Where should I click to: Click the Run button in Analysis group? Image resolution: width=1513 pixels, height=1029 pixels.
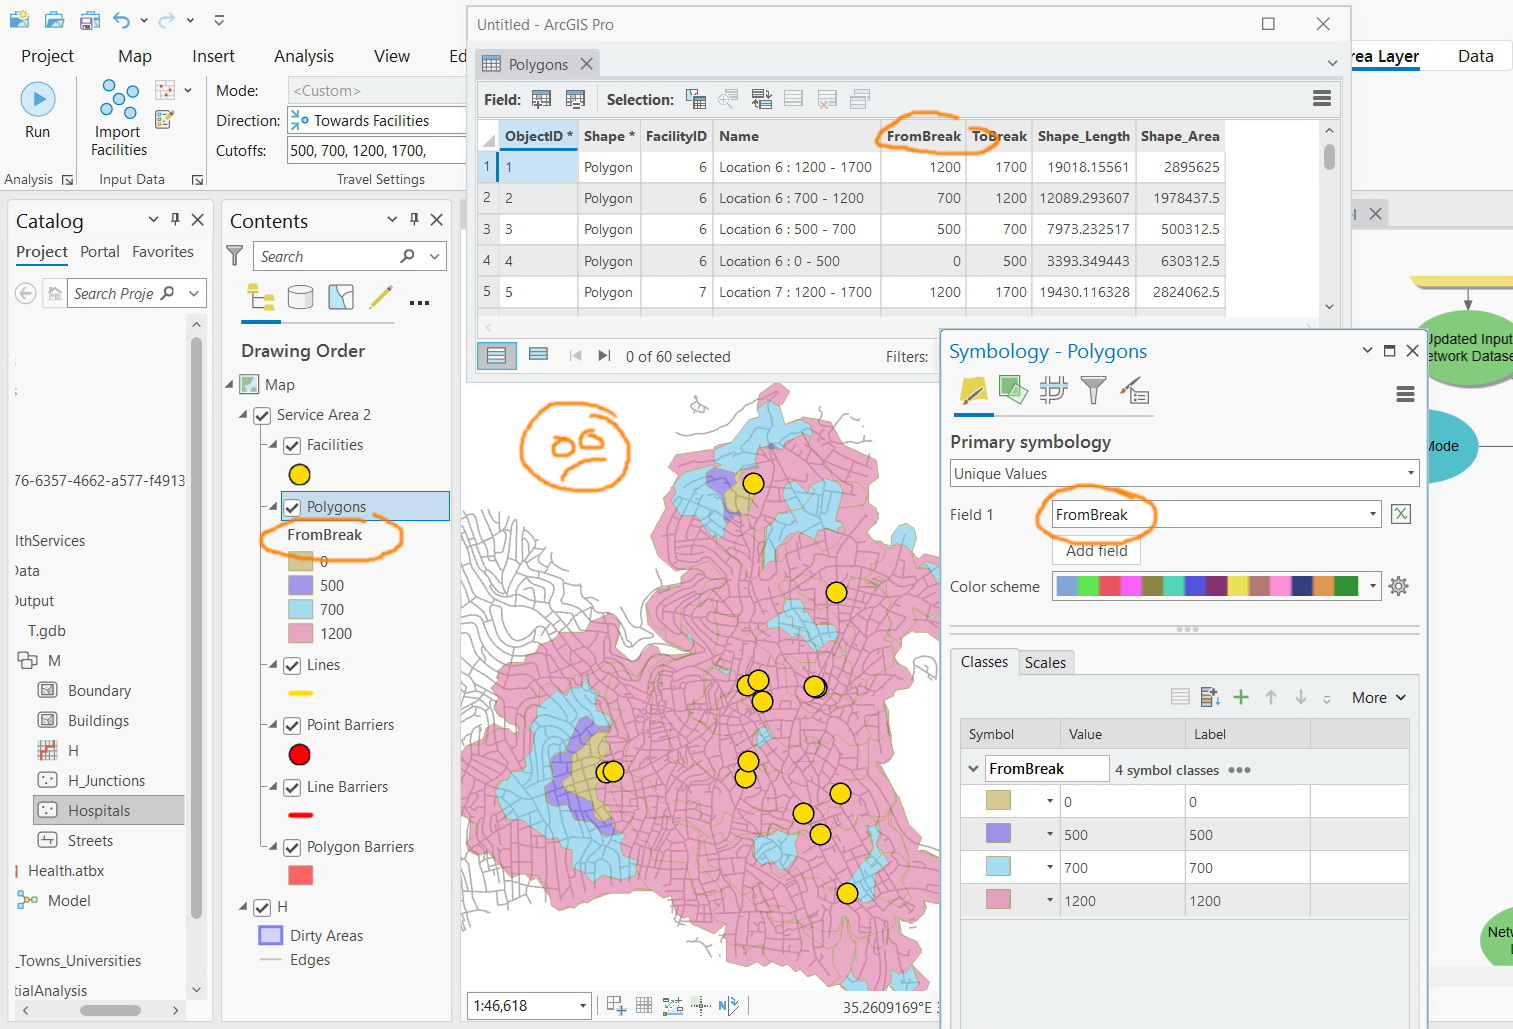click(x=37, y=99)
